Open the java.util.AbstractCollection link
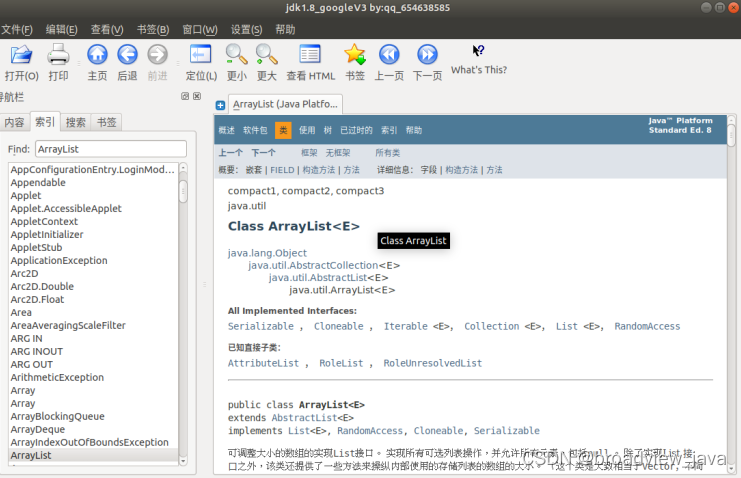This screenshot has width=741, height=478. click(x=313, y=265)
